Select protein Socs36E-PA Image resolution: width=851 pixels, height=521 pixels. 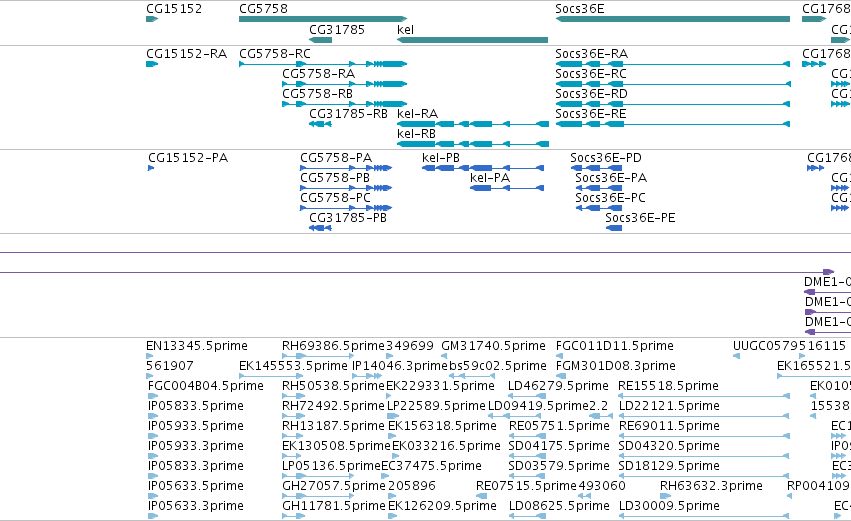pos(611,178)
